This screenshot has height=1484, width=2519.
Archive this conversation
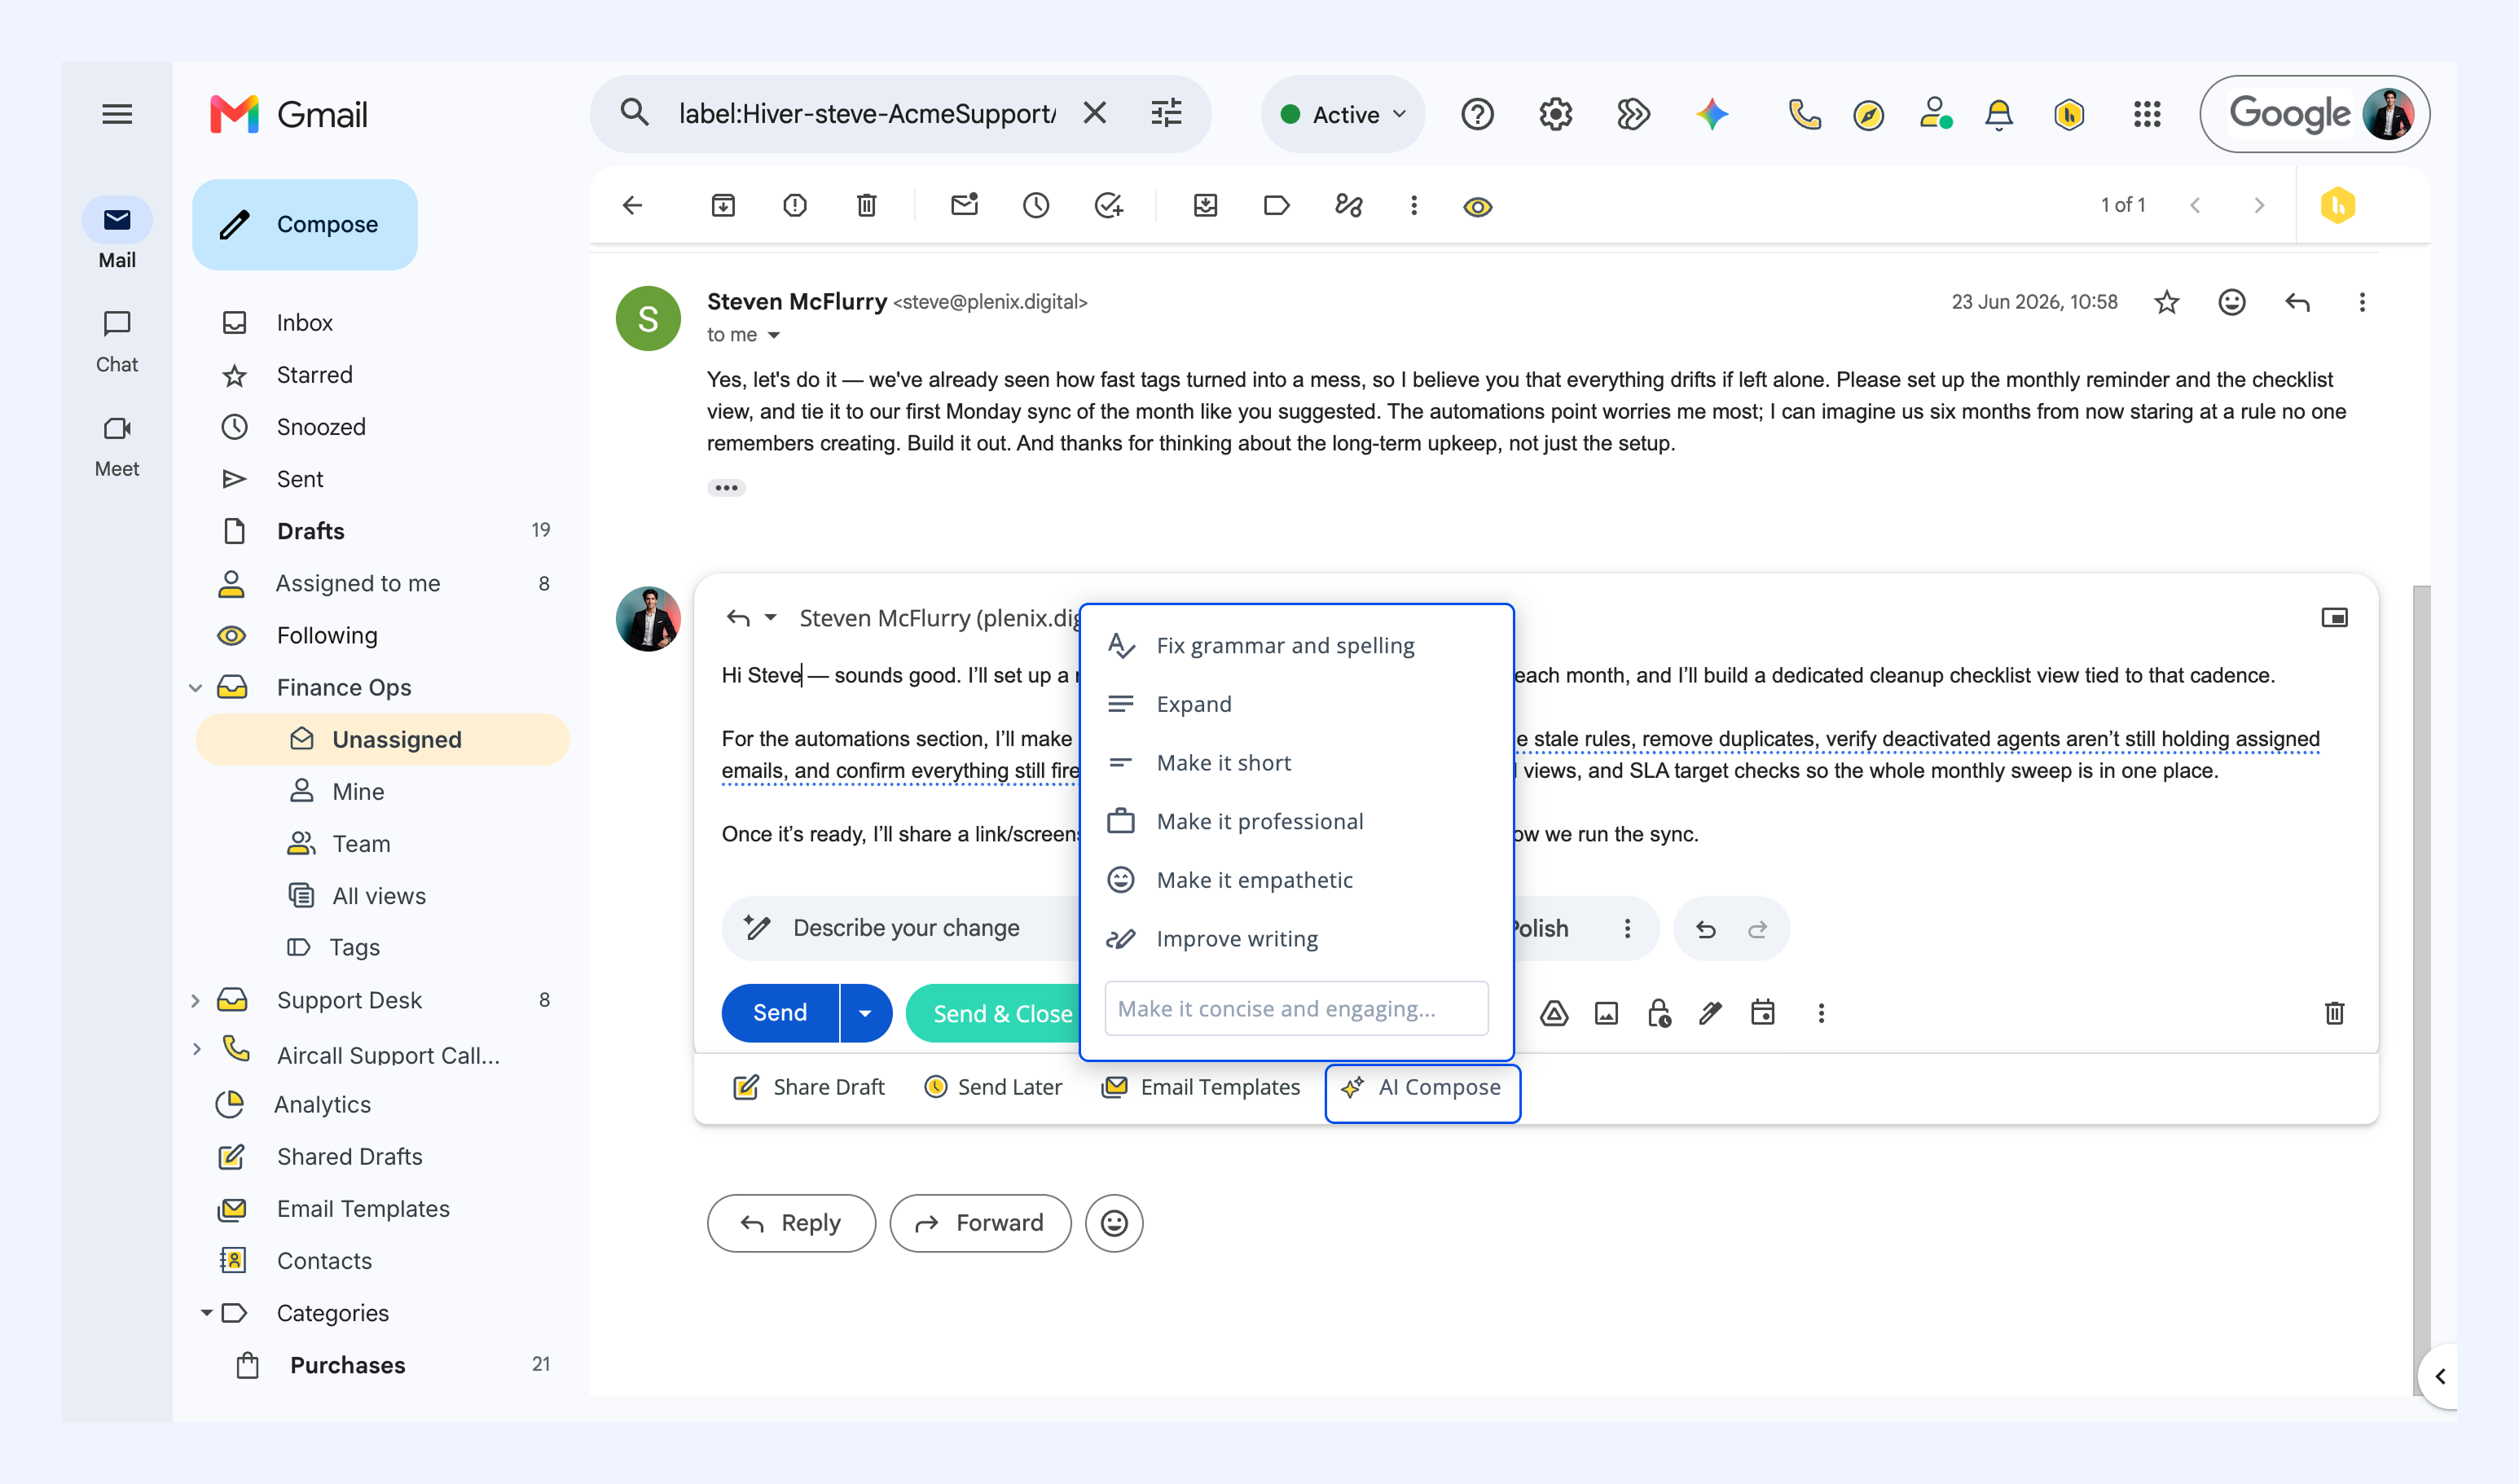pyautogui.click(x=723, y=205)
